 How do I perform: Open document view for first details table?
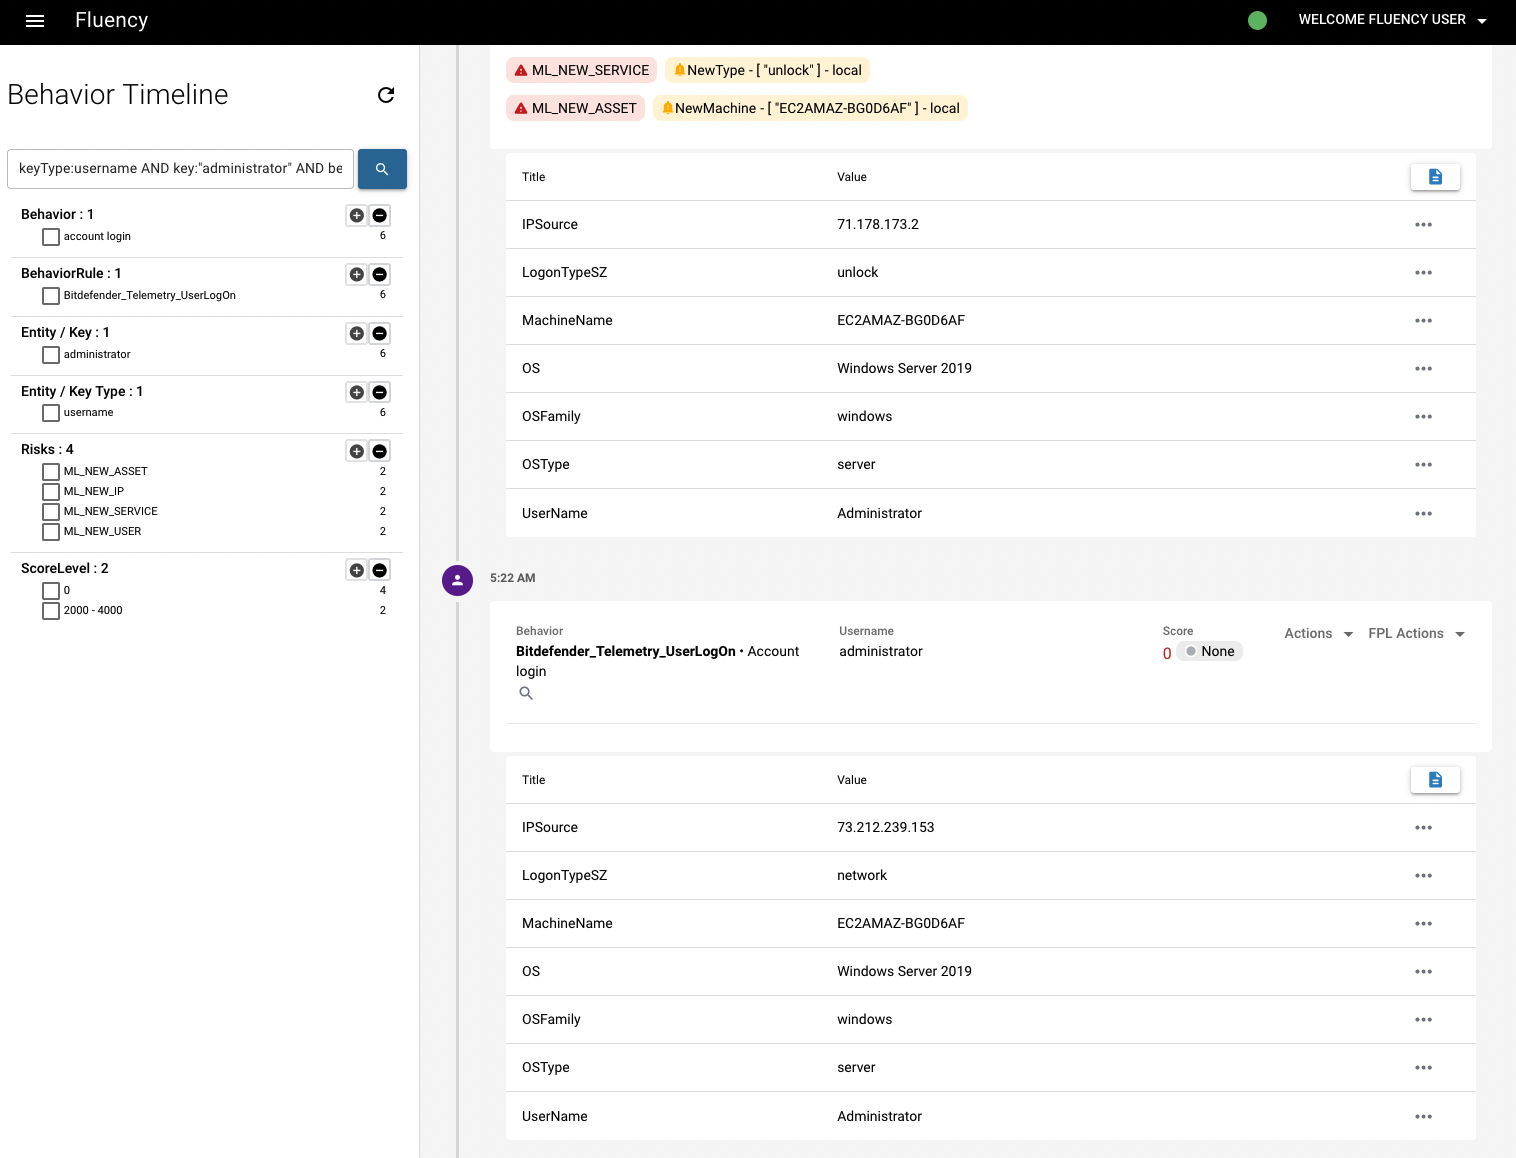(1435, 177)
